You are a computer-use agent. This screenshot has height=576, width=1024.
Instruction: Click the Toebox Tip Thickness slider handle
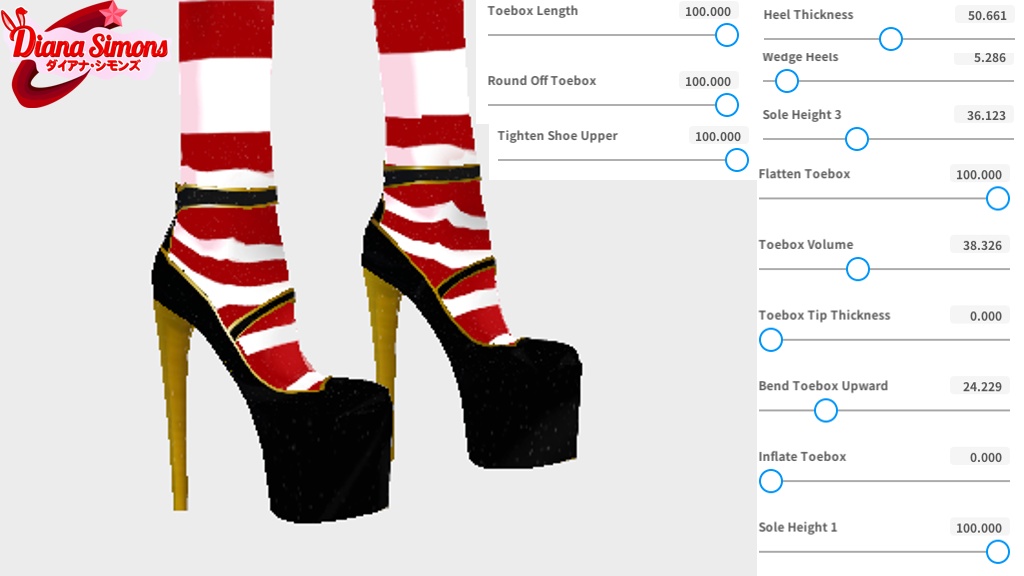coord(771,340)
